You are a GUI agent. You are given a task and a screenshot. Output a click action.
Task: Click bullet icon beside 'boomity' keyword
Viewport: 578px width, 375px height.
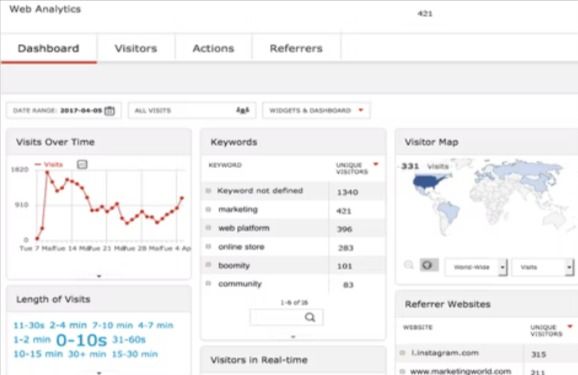(x=208, y=265)
